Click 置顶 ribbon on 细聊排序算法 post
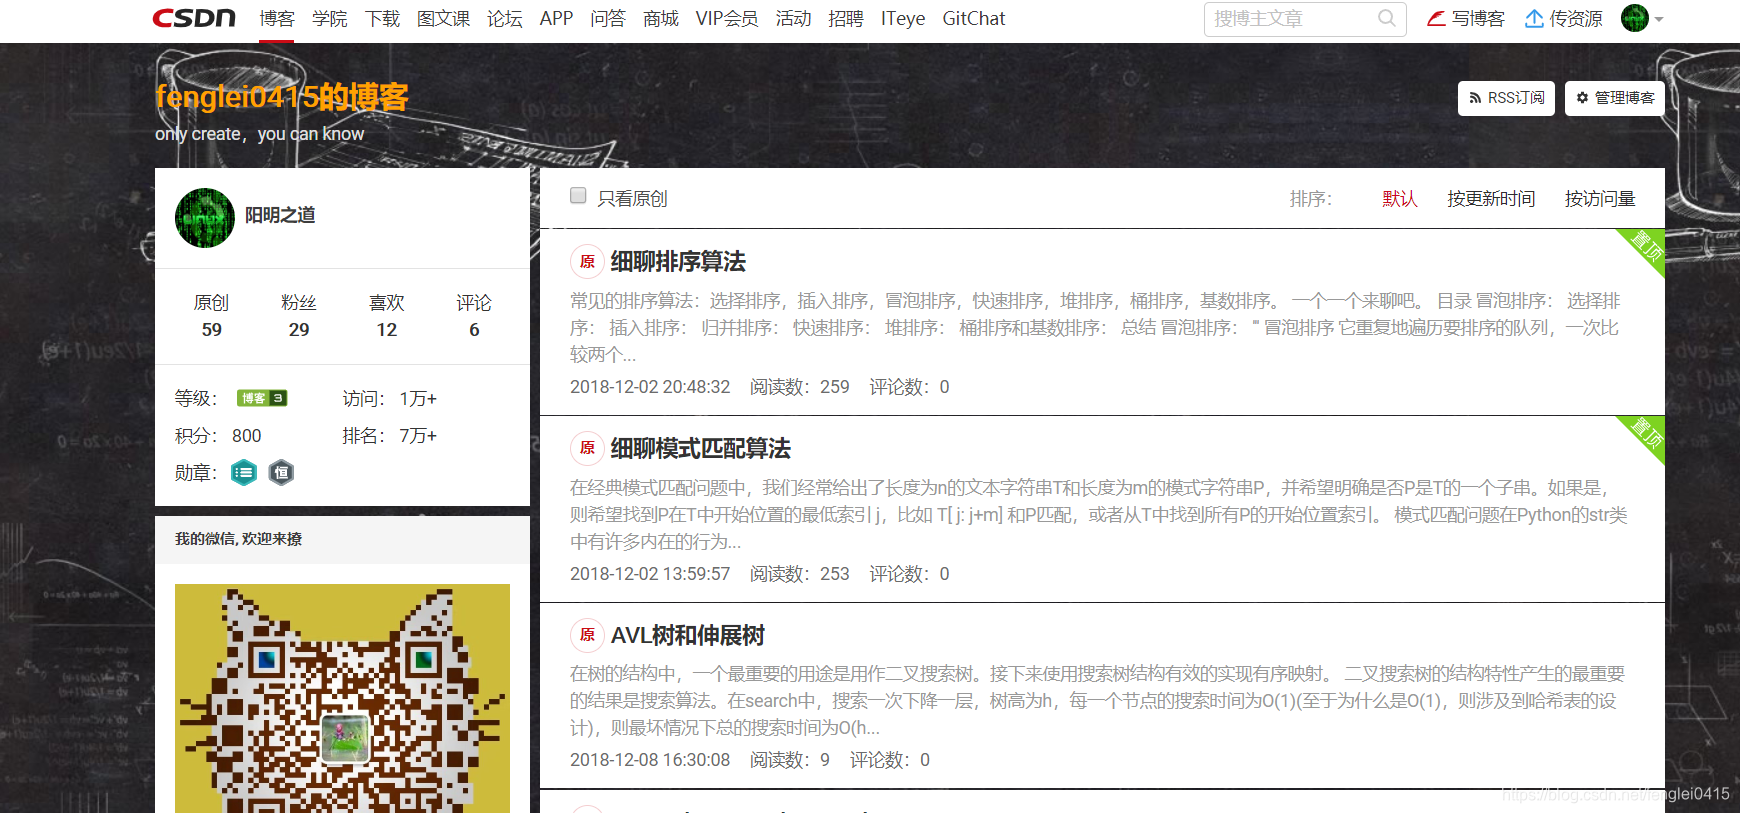The image size is (1740, 813). tap(1647, 246)
